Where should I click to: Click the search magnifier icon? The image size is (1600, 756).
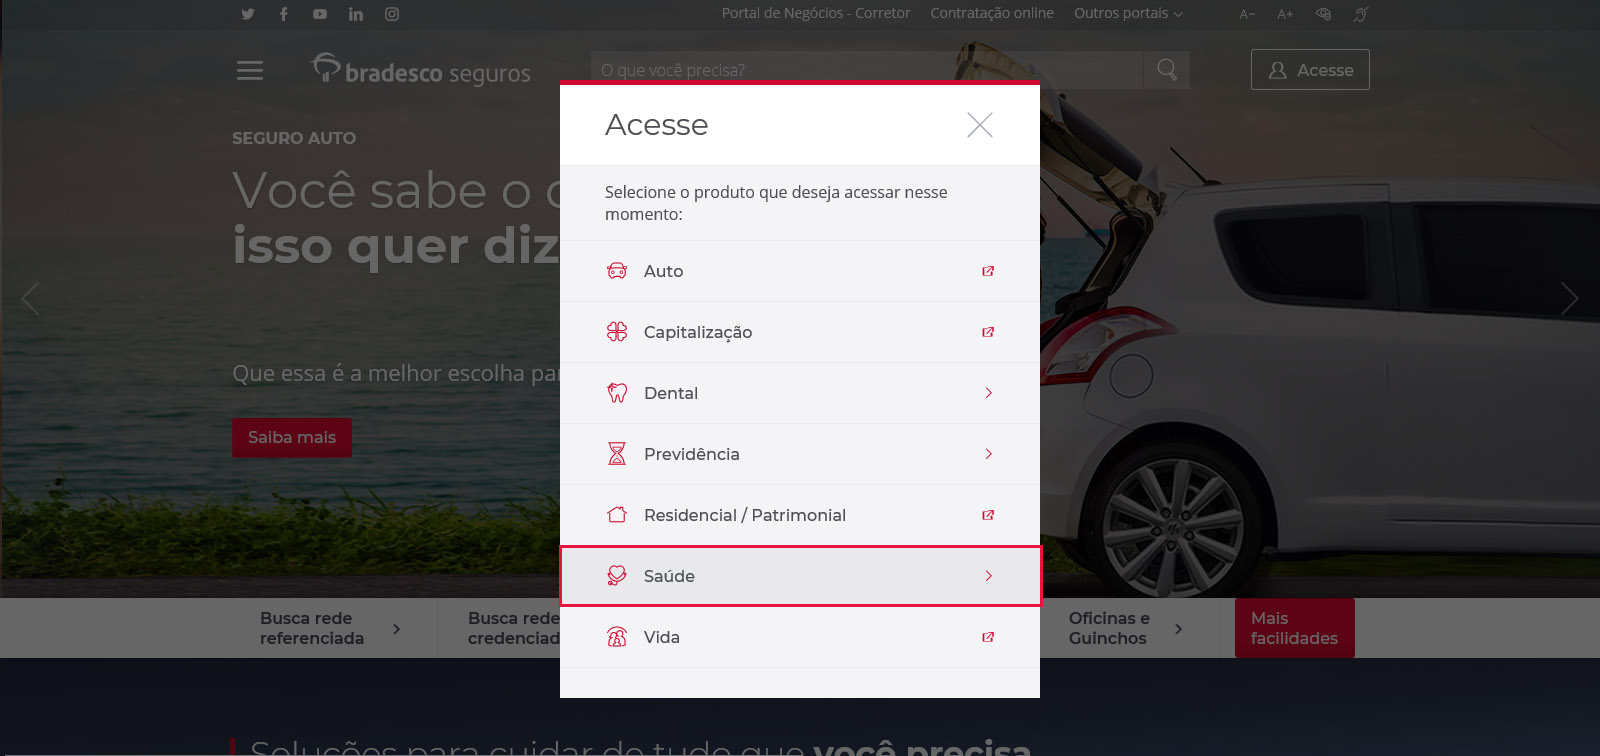(x=1167, y=70)
